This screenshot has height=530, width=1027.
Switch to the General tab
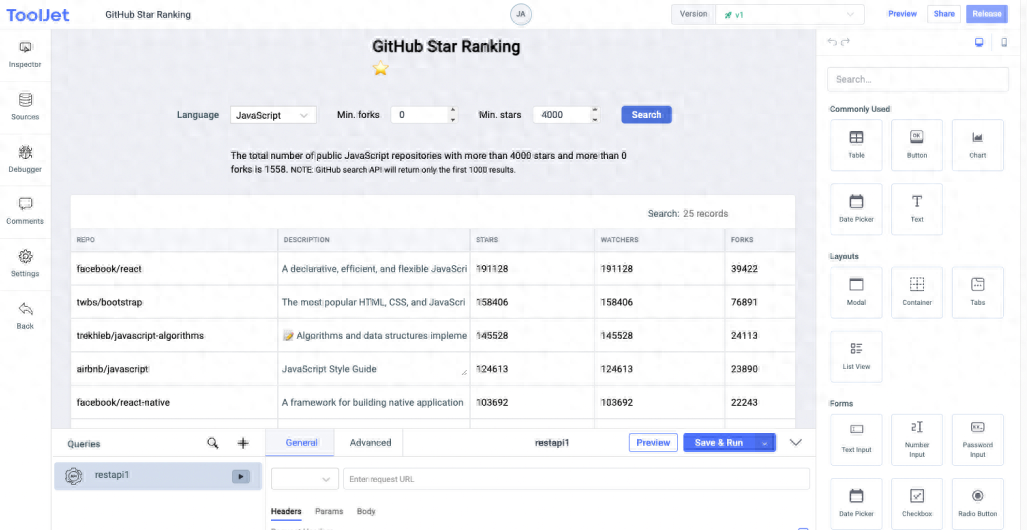coord(301,443)
